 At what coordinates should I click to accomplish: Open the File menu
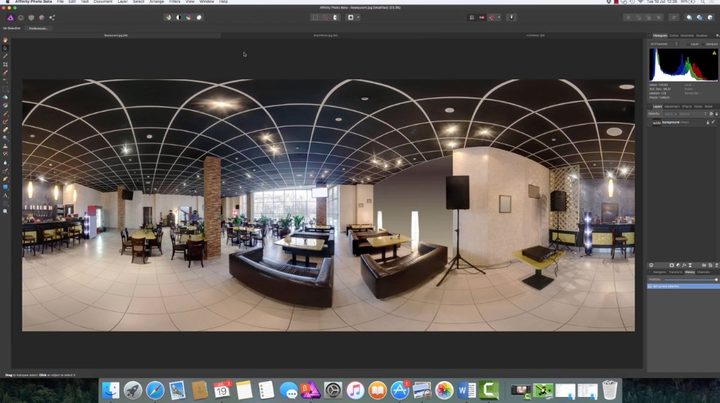(x=60, y=2)
